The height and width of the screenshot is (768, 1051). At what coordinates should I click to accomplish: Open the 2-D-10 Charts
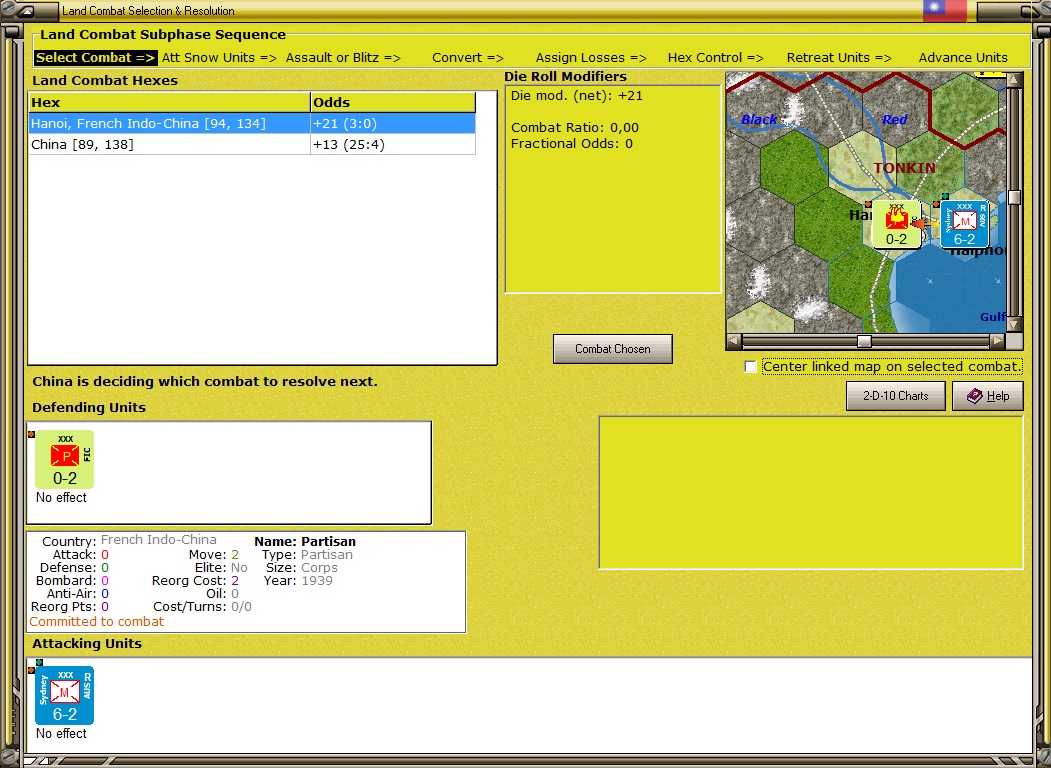(895, 396)
